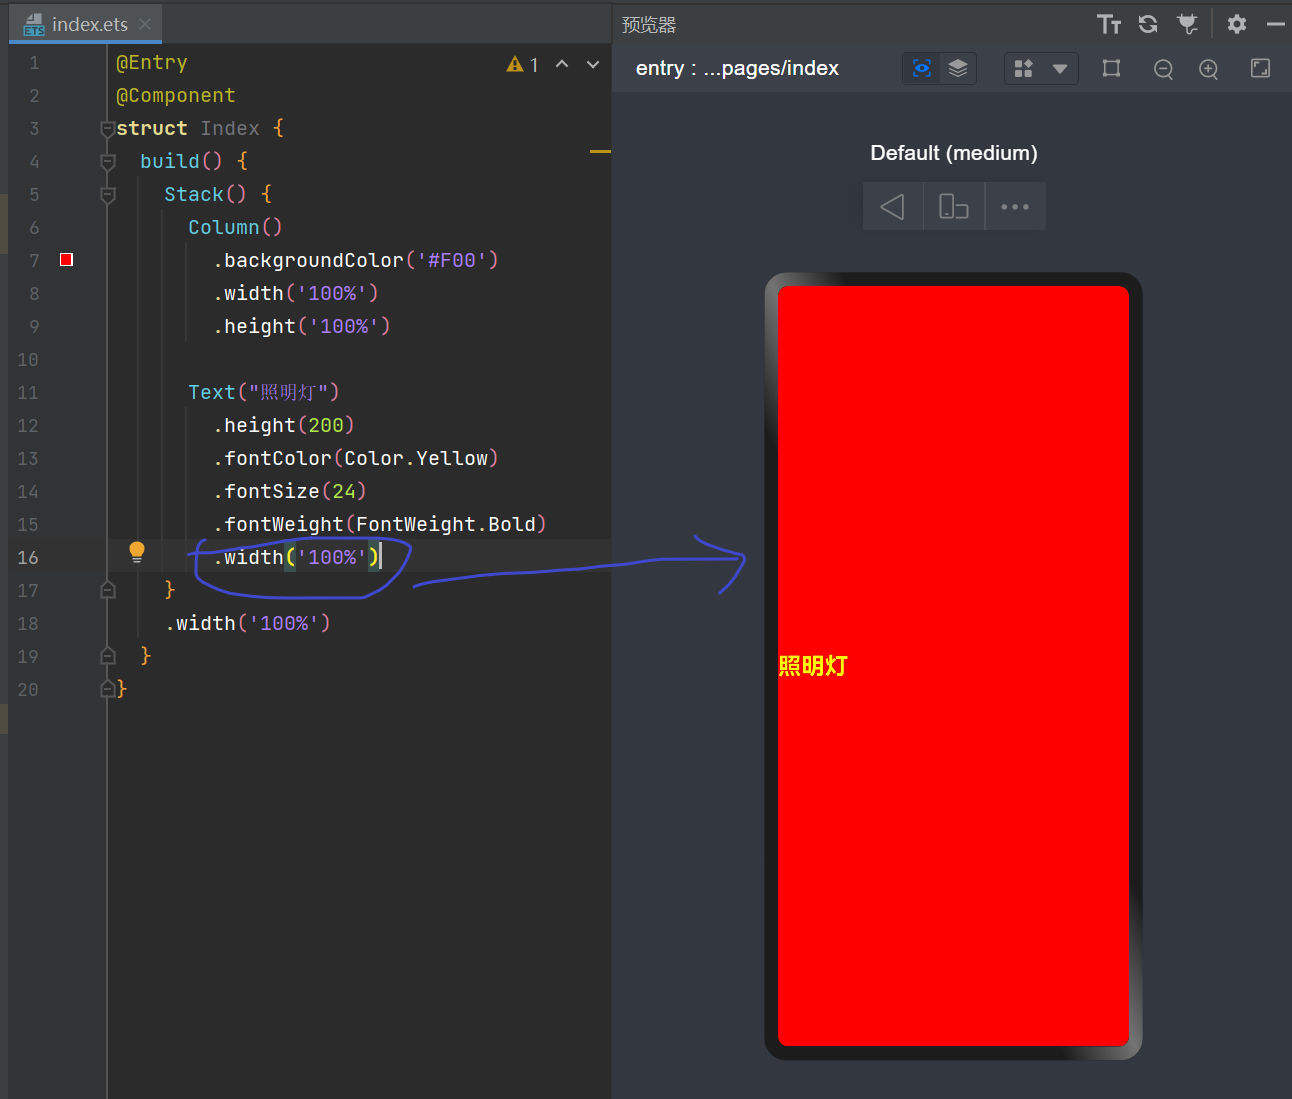Click the 照明灯 text in the preview
1292x1099 pixels.
[x=813, y=666]
